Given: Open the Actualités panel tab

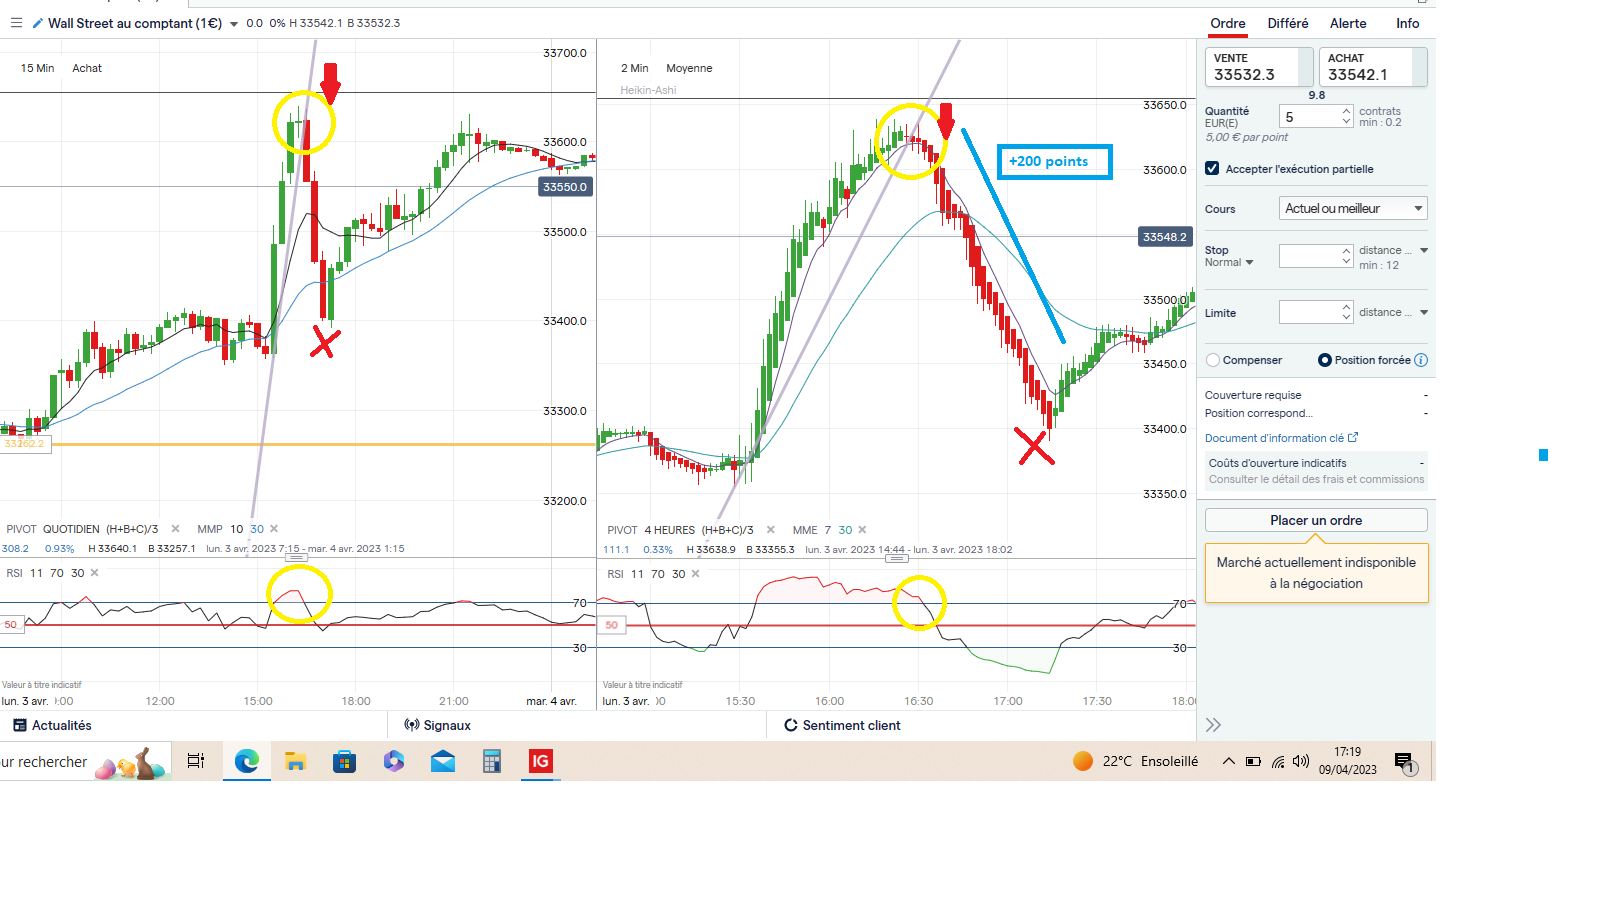Looking at the screenshot, I should tap(52, 725).
